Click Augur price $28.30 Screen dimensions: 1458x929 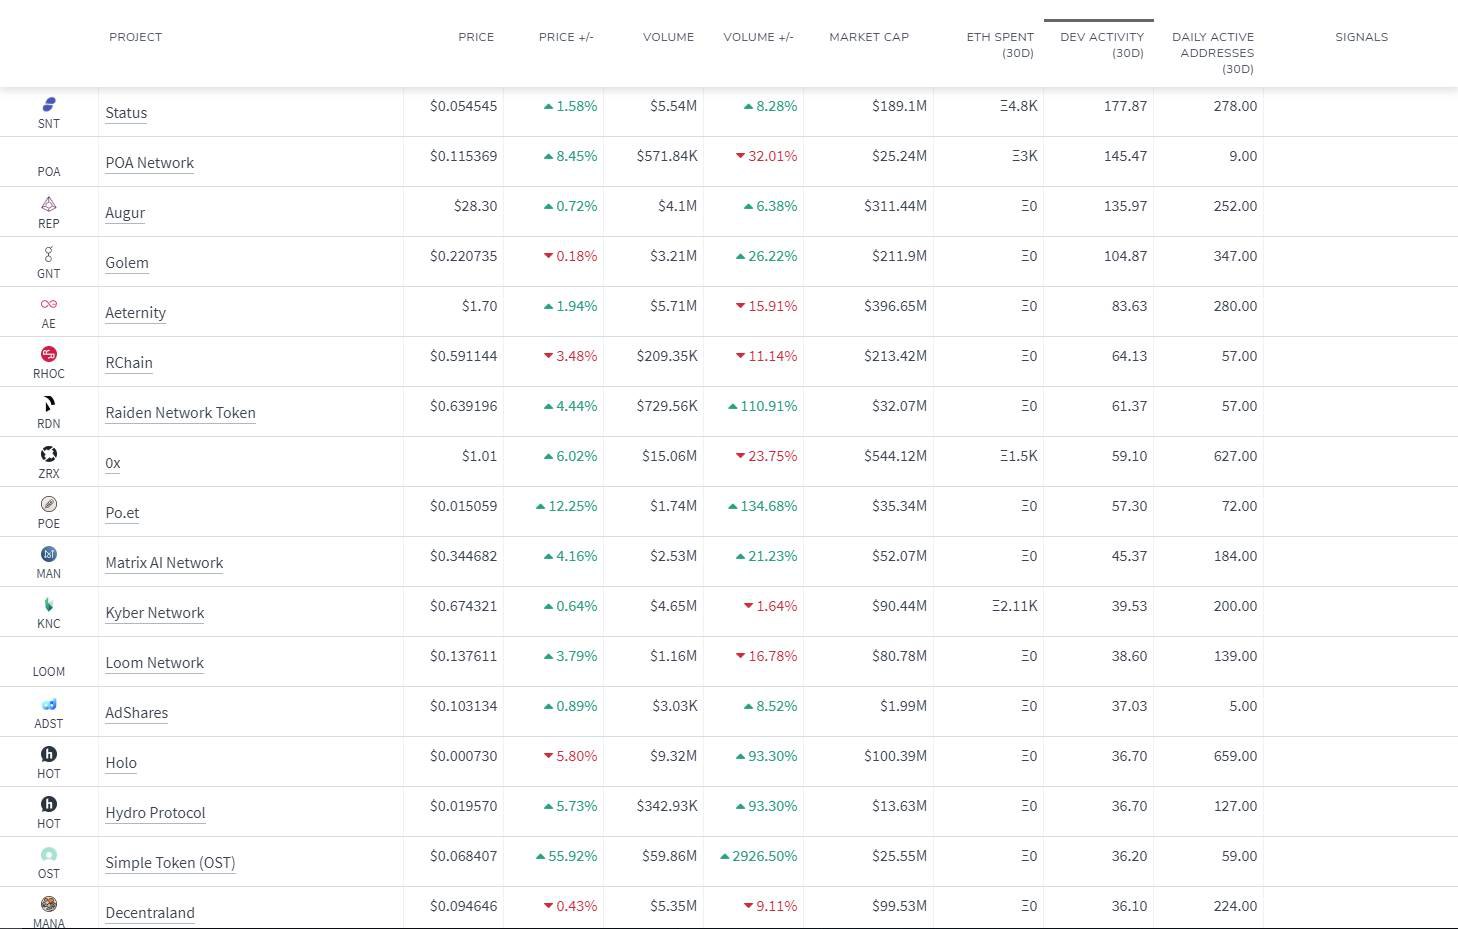tap(475, 206)
